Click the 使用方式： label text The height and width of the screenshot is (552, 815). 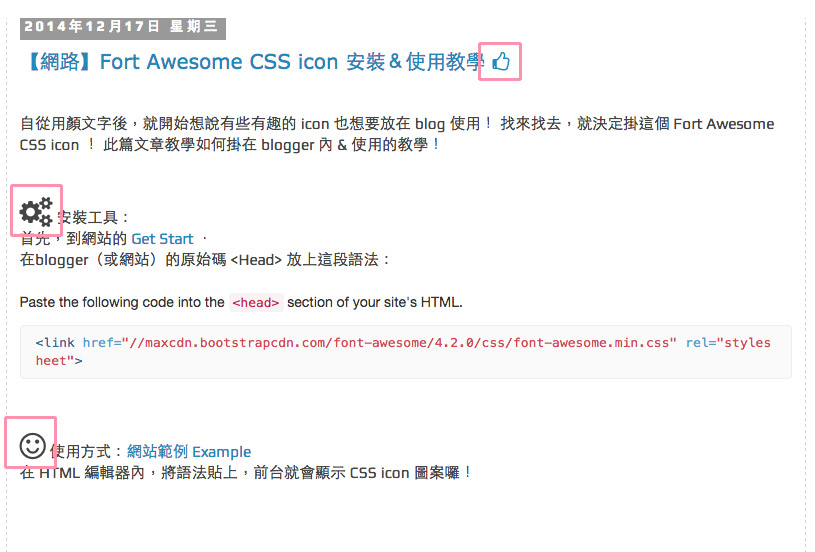pyautogui.click(x=87, y=452)
